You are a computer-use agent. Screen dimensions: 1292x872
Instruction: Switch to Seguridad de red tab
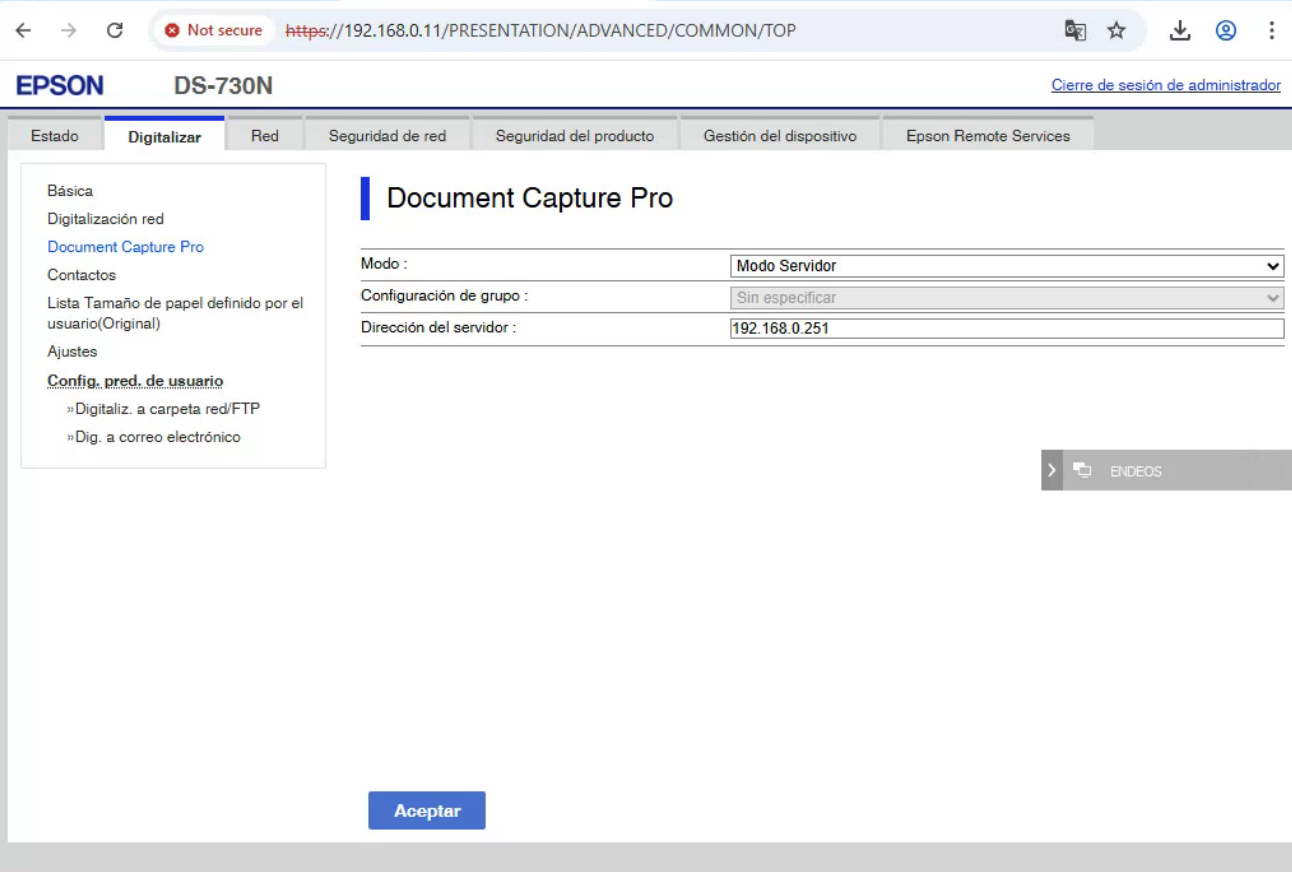387,136
